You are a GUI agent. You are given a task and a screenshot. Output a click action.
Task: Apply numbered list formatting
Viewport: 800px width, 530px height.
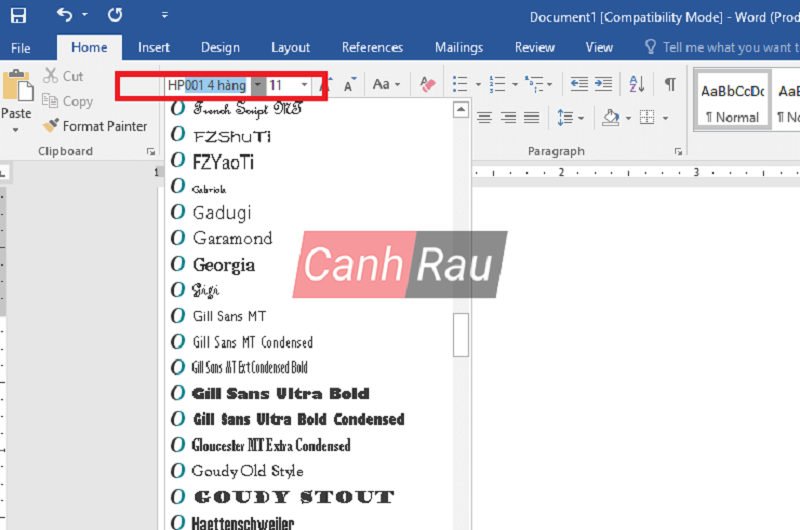pos(497,84)
